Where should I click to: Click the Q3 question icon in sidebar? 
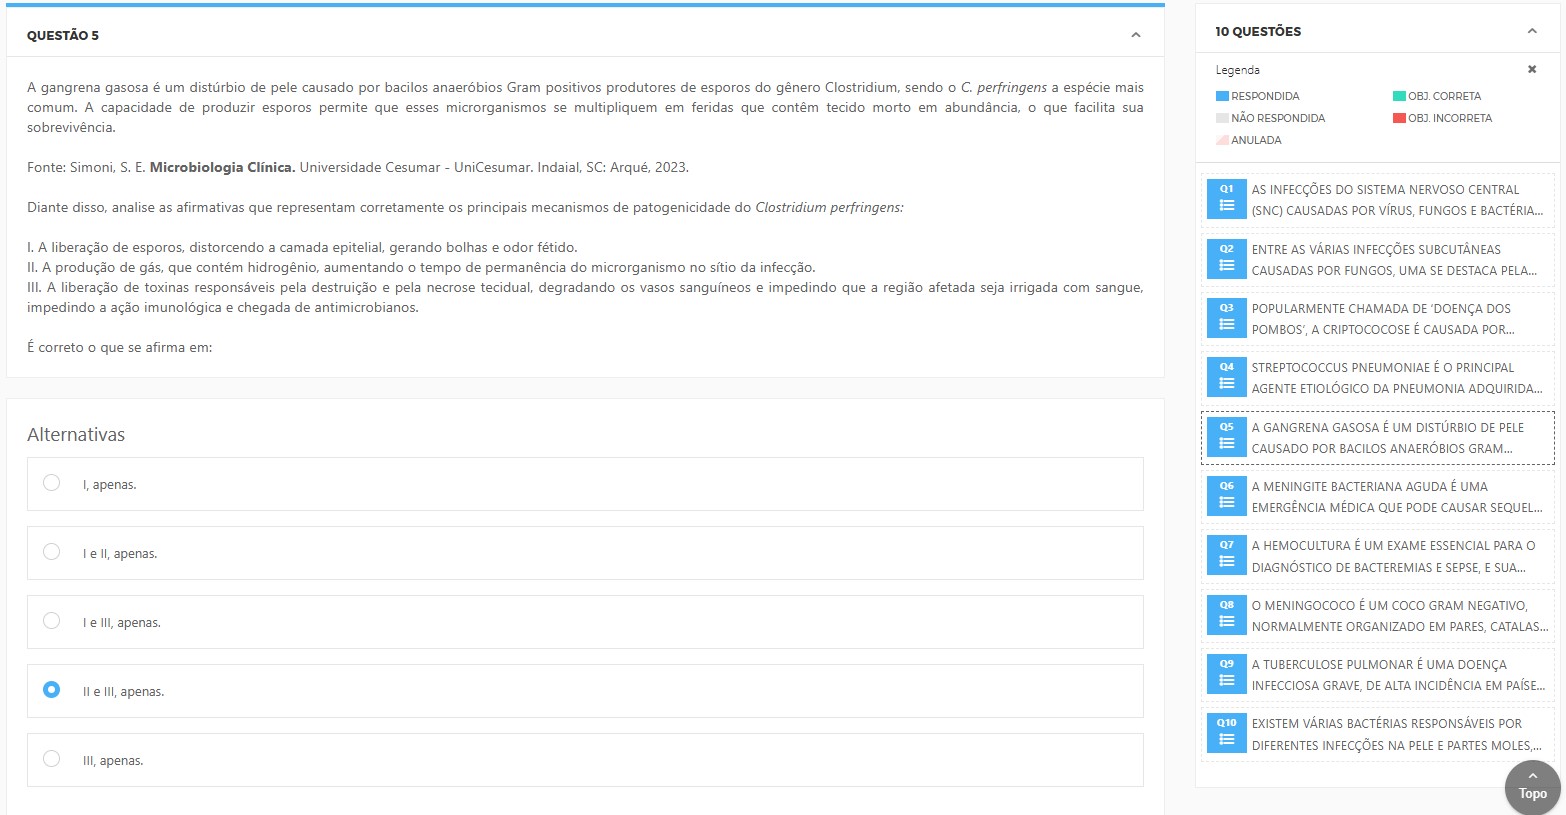1226,319
